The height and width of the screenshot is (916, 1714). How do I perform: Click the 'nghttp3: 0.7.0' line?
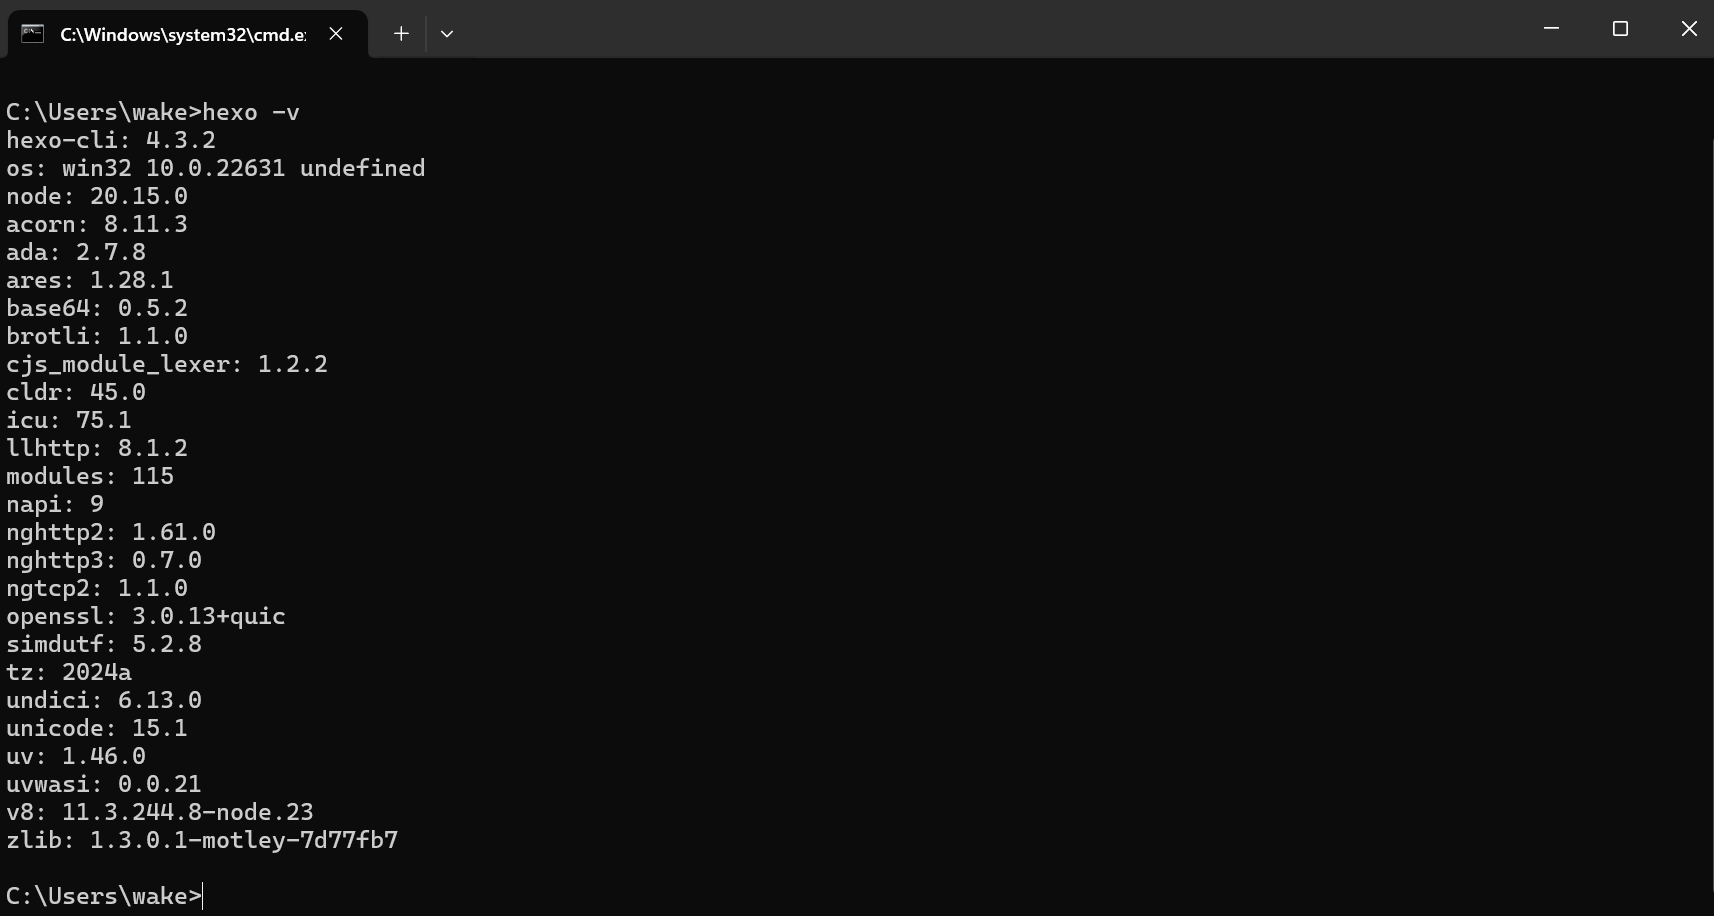(104, 560)
